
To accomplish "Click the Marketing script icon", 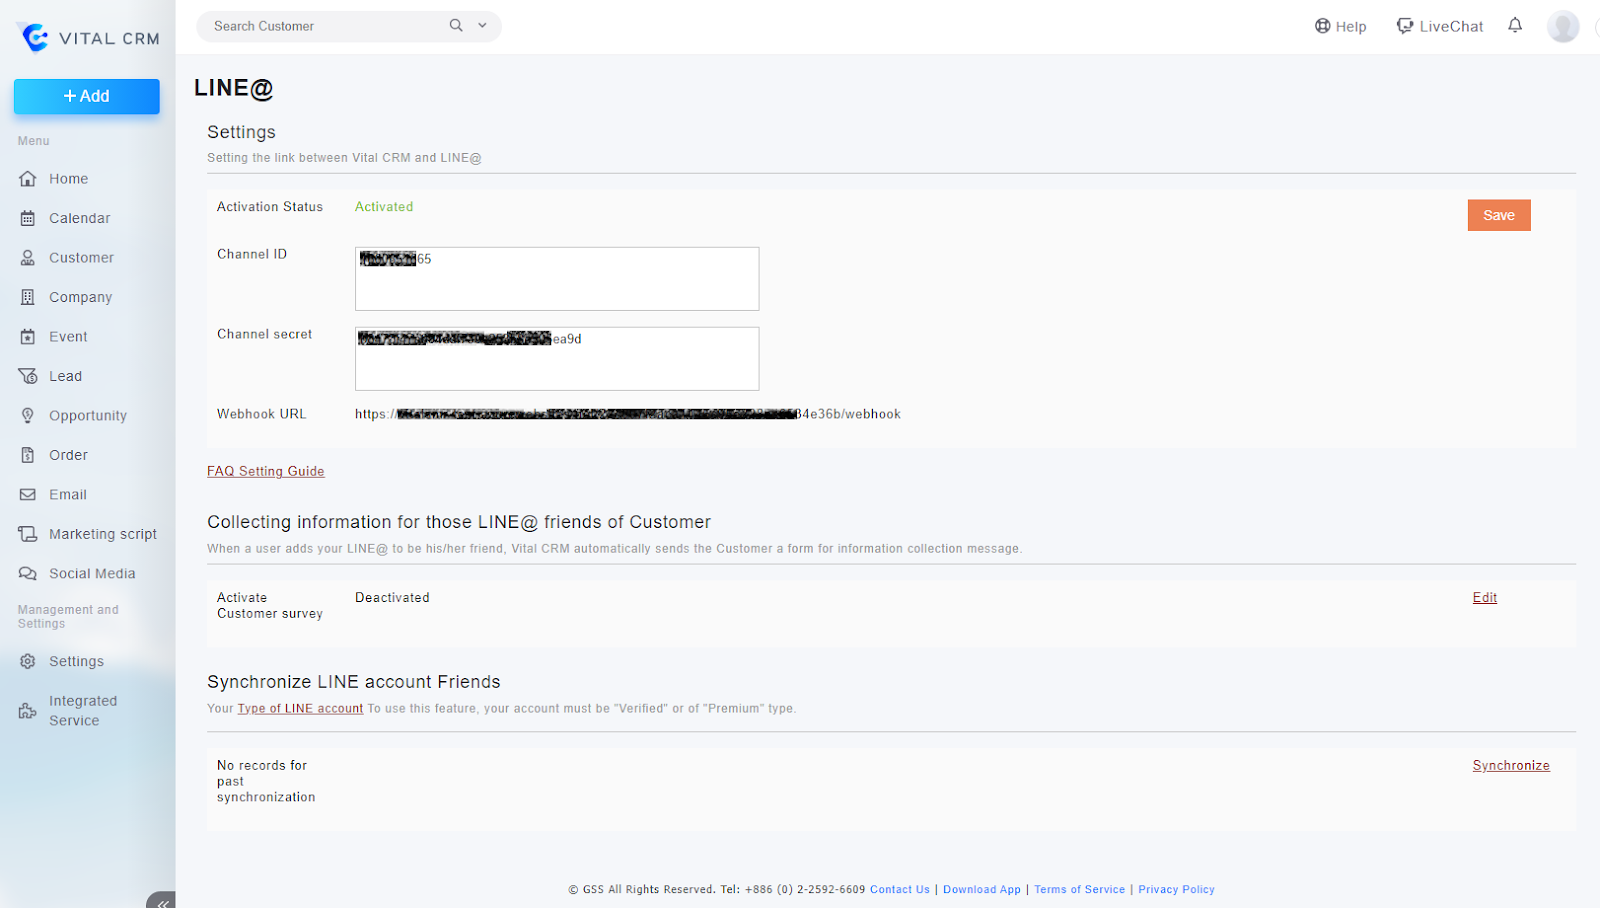I will pos(28,534).
